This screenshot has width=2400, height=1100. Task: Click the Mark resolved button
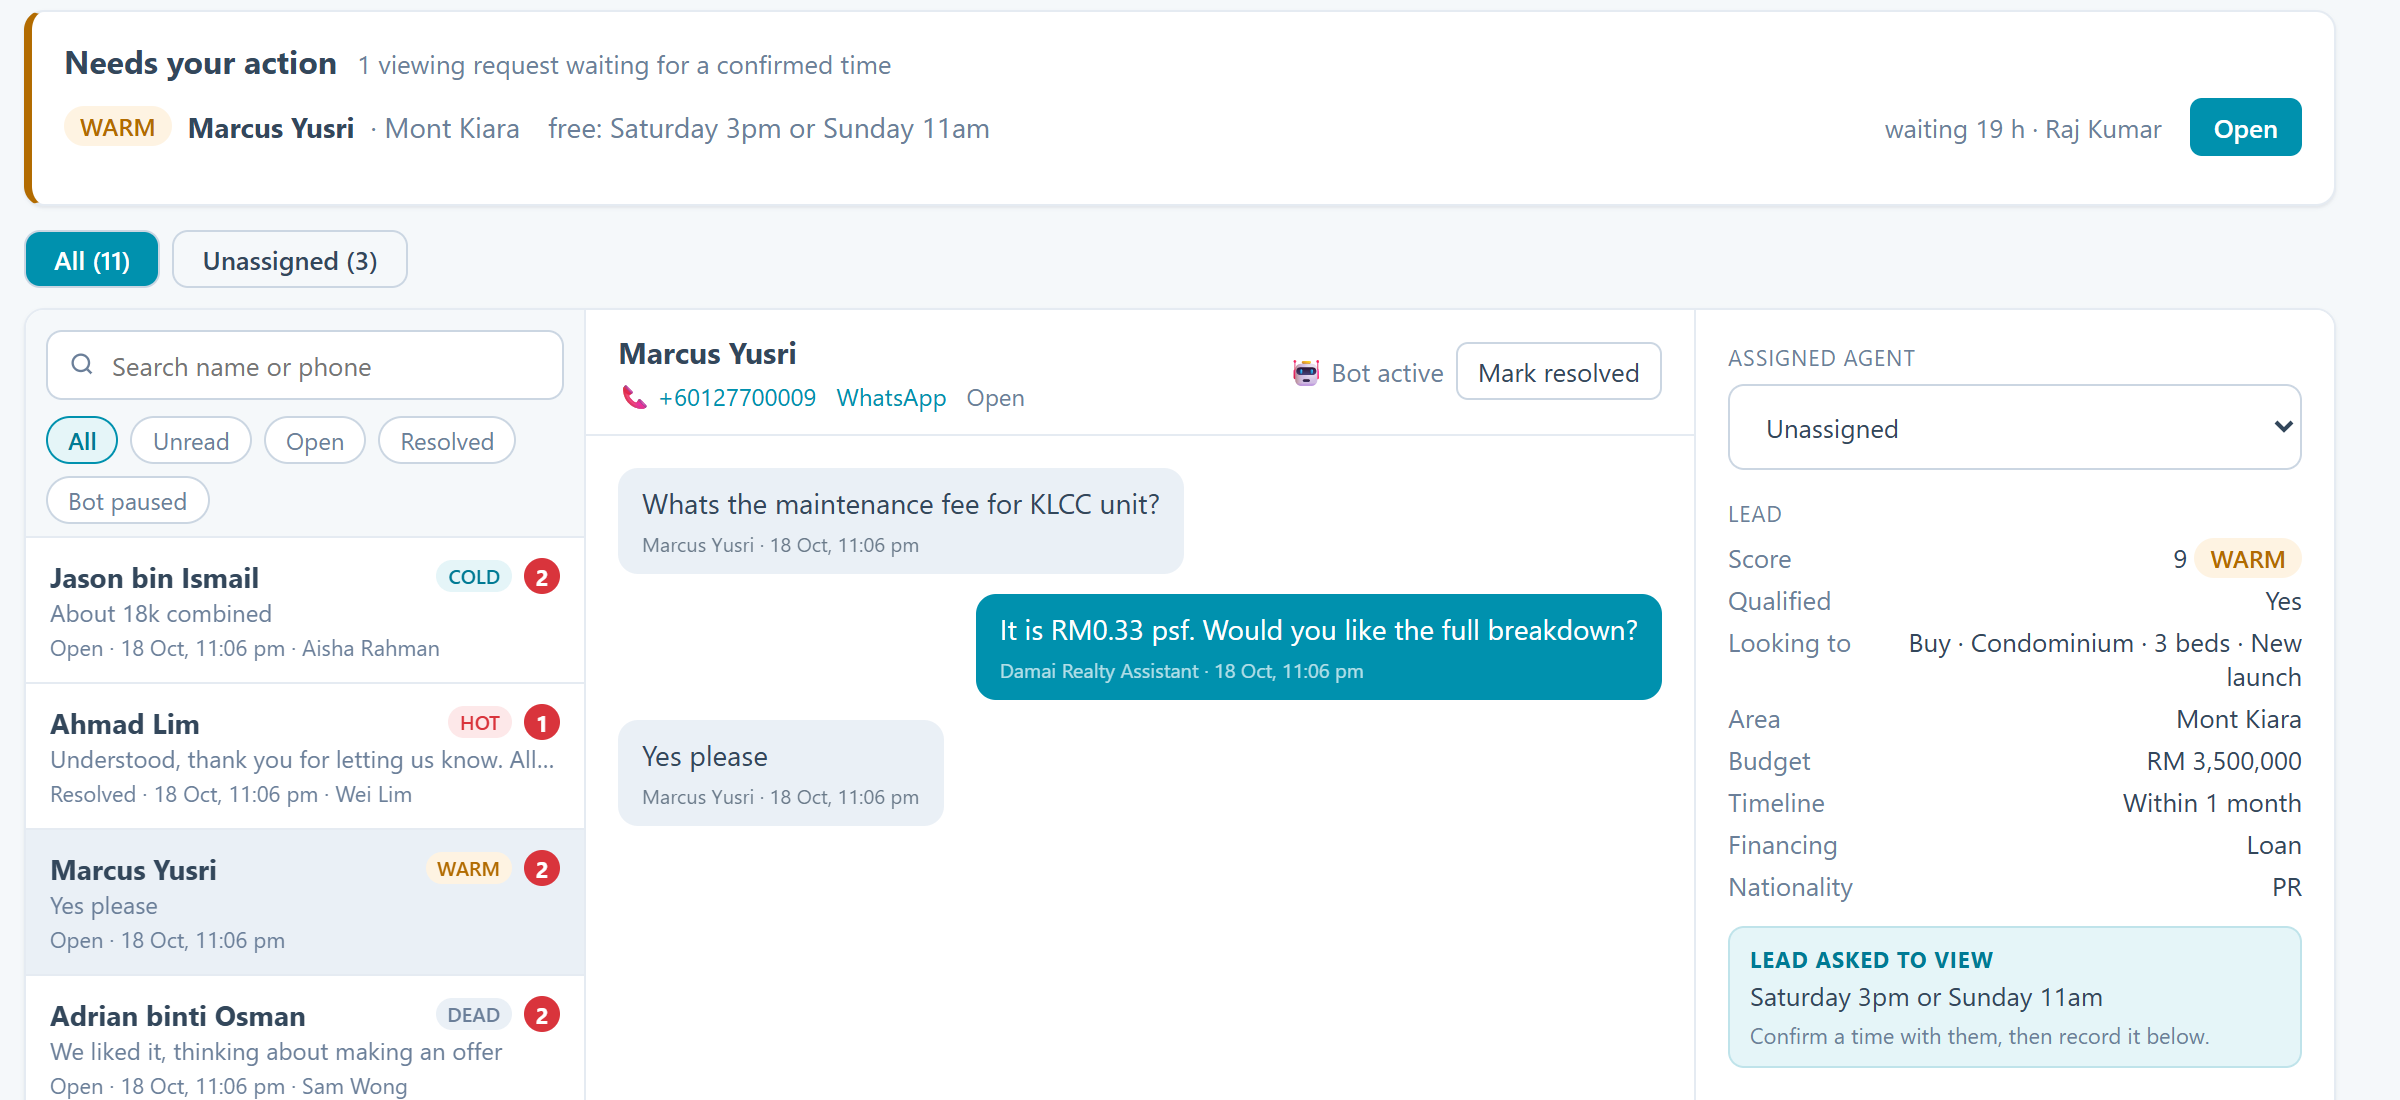(x=1558, y=372)
